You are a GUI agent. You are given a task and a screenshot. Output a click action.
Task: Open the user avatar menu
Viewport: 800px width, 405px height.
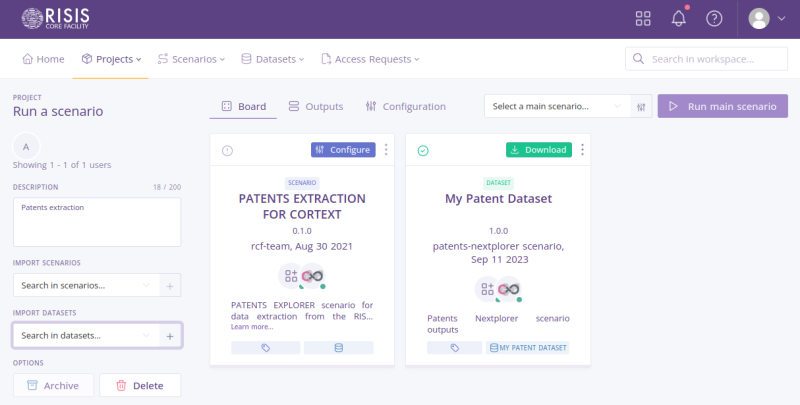[x=768, y=18]
